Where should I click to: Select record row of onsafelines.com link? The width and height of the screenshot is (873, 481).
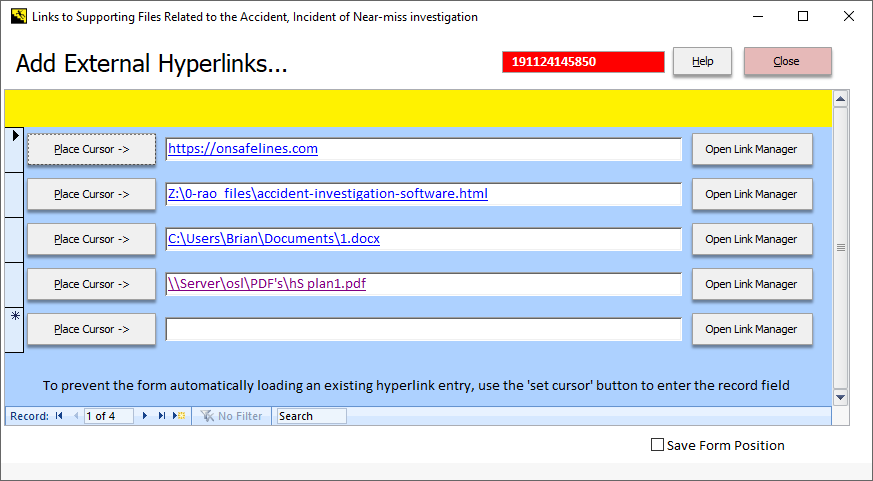point(14,150)
